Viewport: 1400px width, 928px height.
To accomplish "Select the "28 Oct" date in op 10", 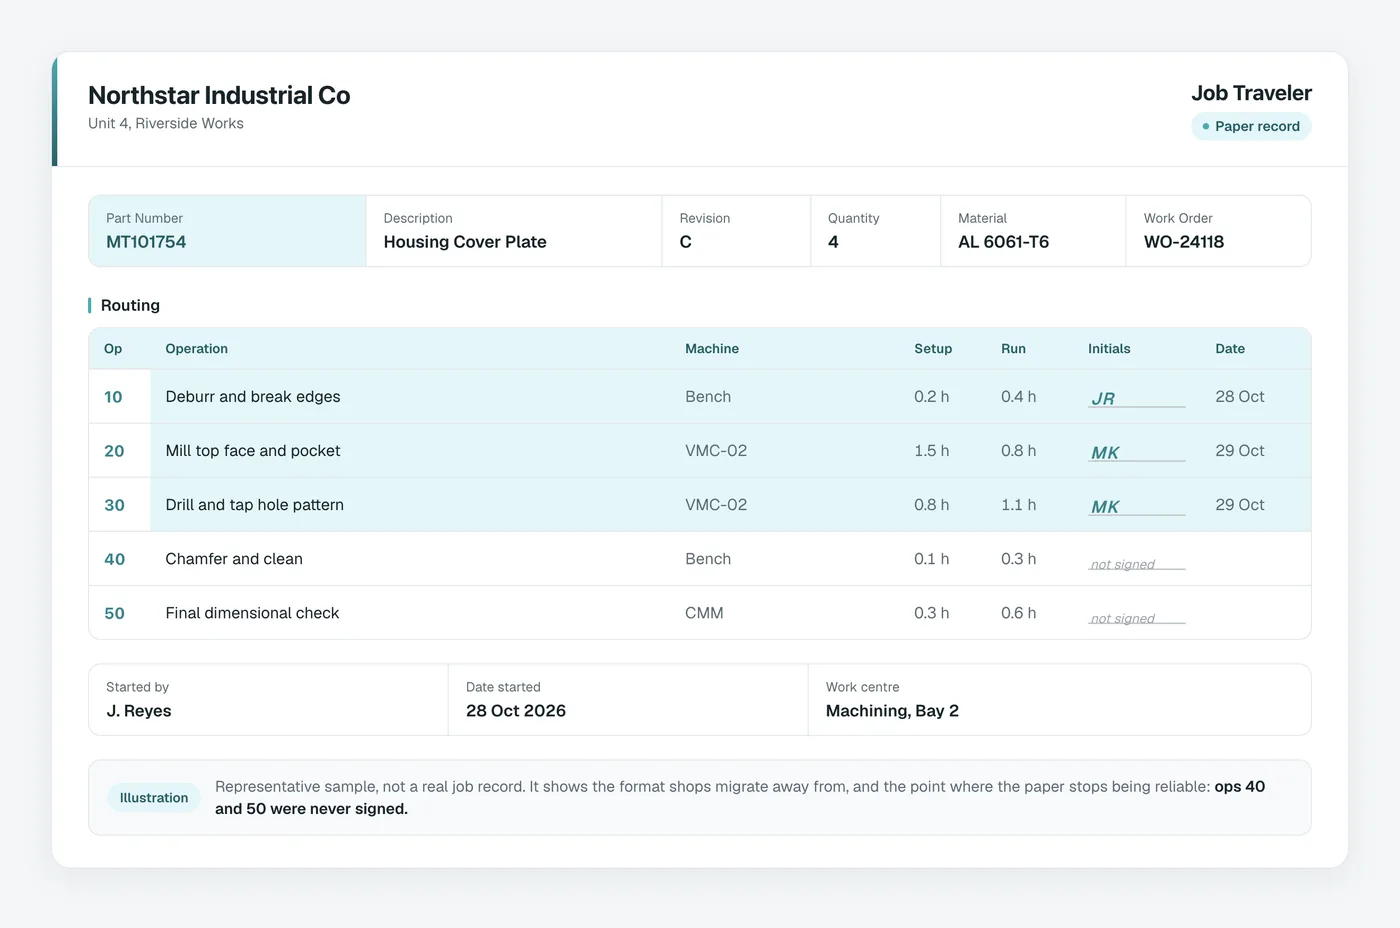I will (1240, 397).
